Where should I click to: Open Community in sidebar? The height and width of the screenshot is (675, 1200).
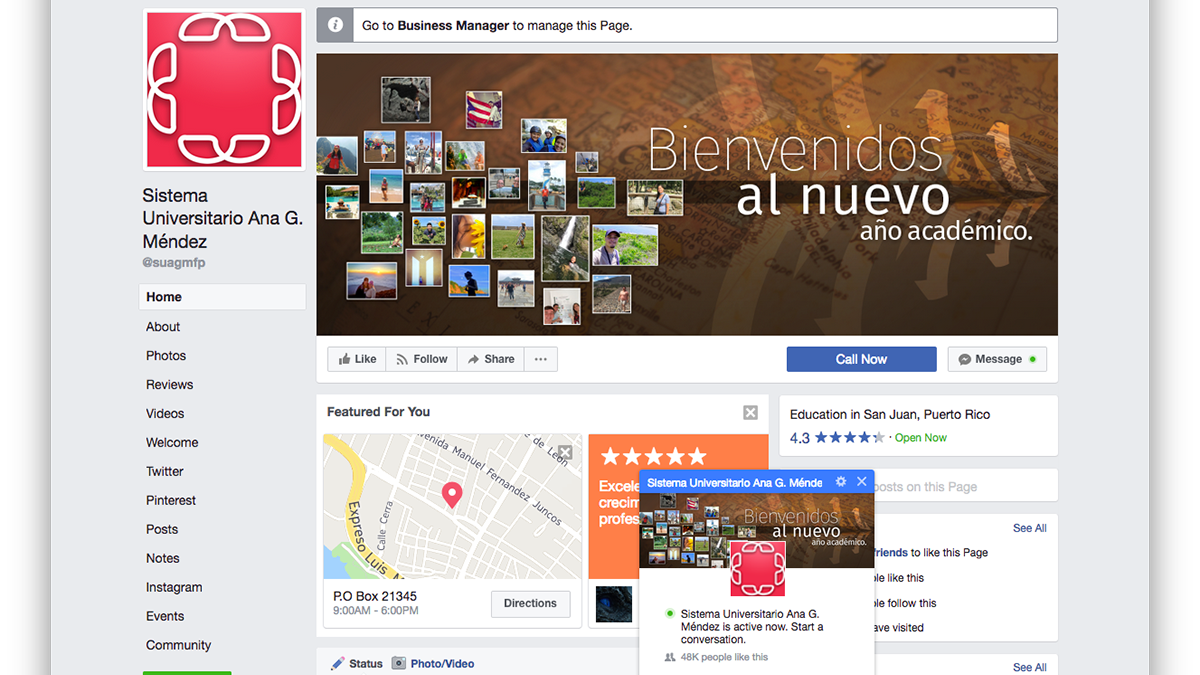[179, 646]
